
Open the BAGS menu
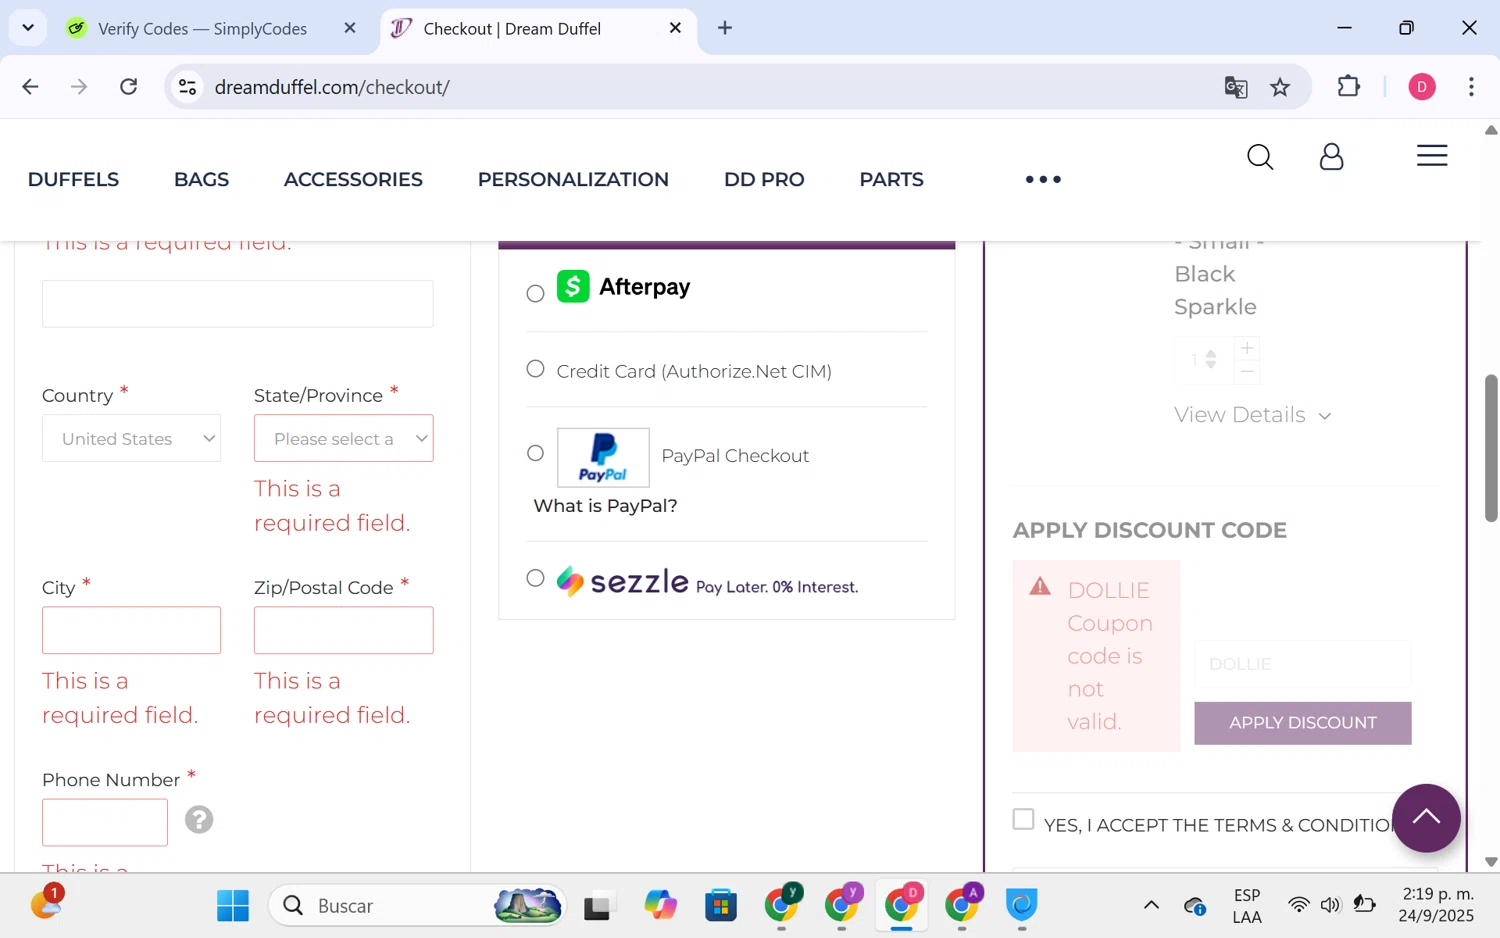(x=201, y=180)
